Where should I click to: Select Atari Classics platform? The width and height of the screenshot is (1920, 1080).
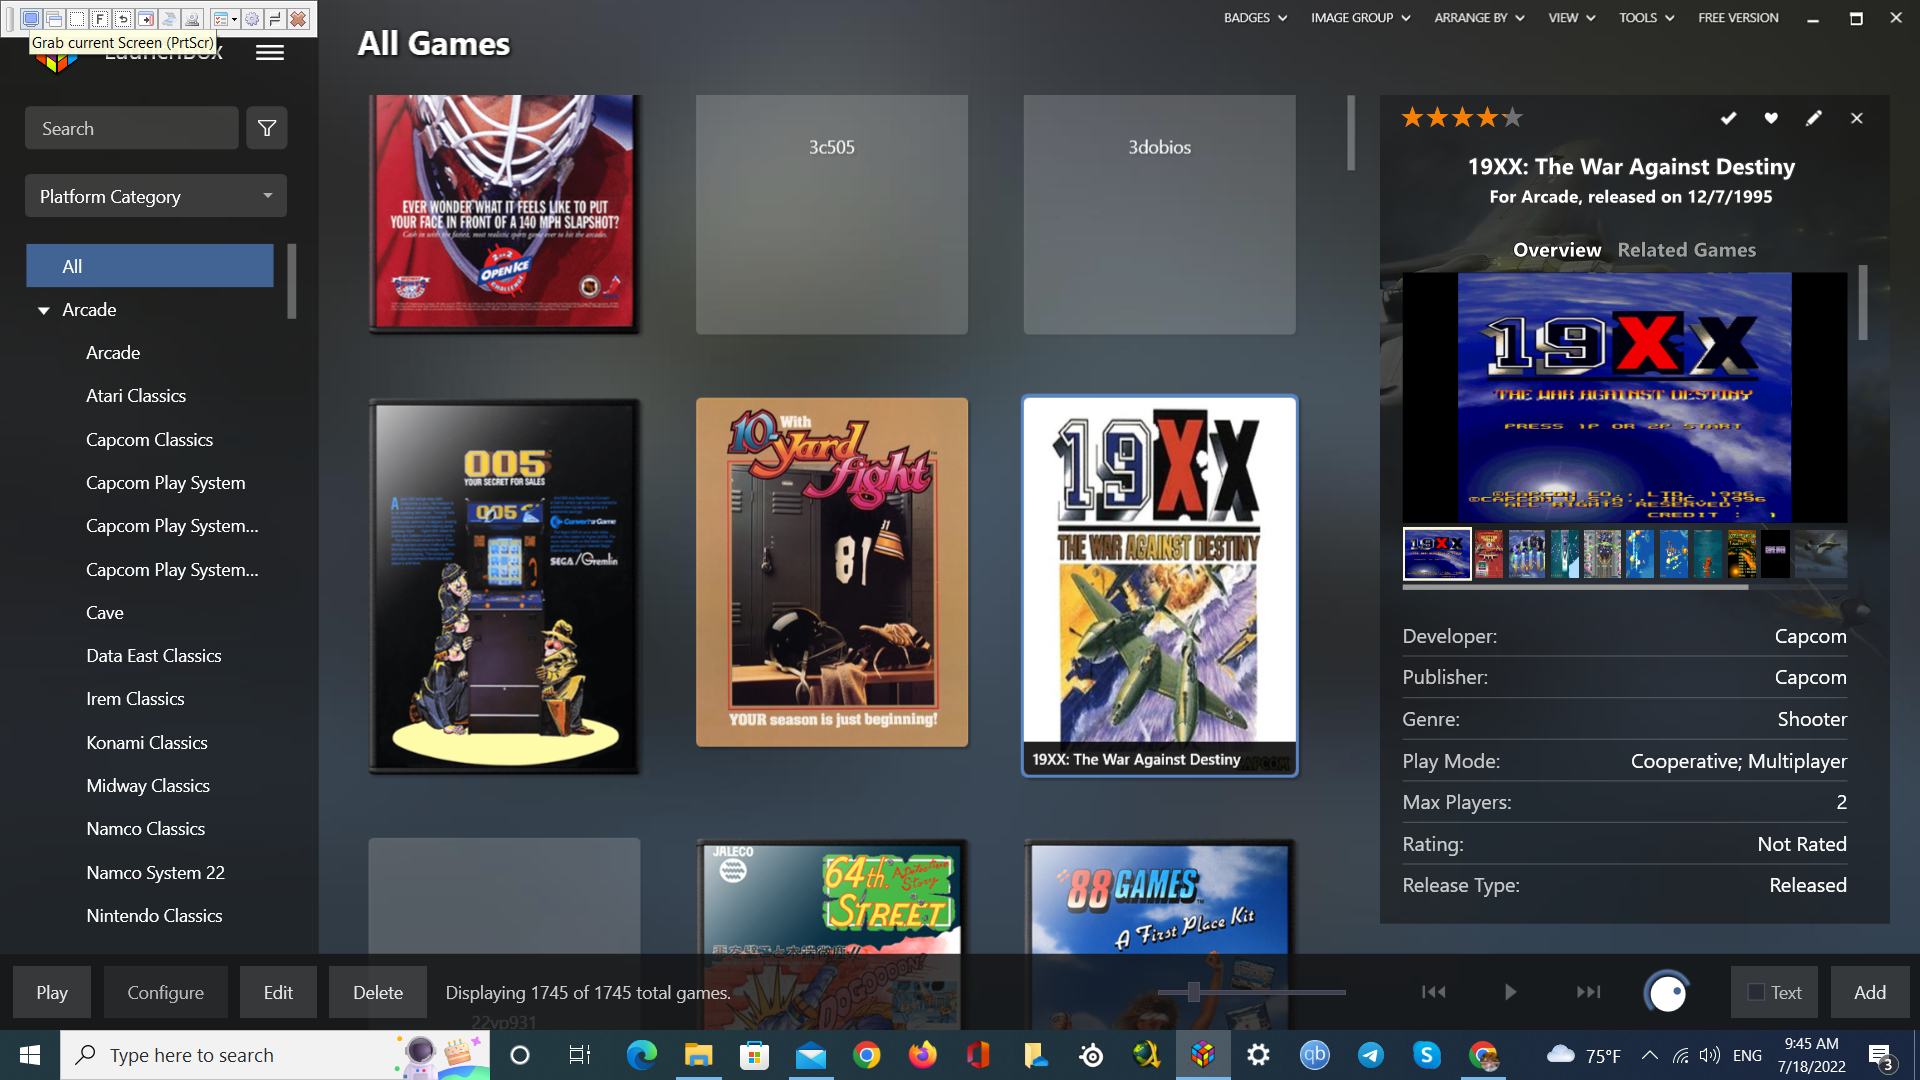coord(136,396)
